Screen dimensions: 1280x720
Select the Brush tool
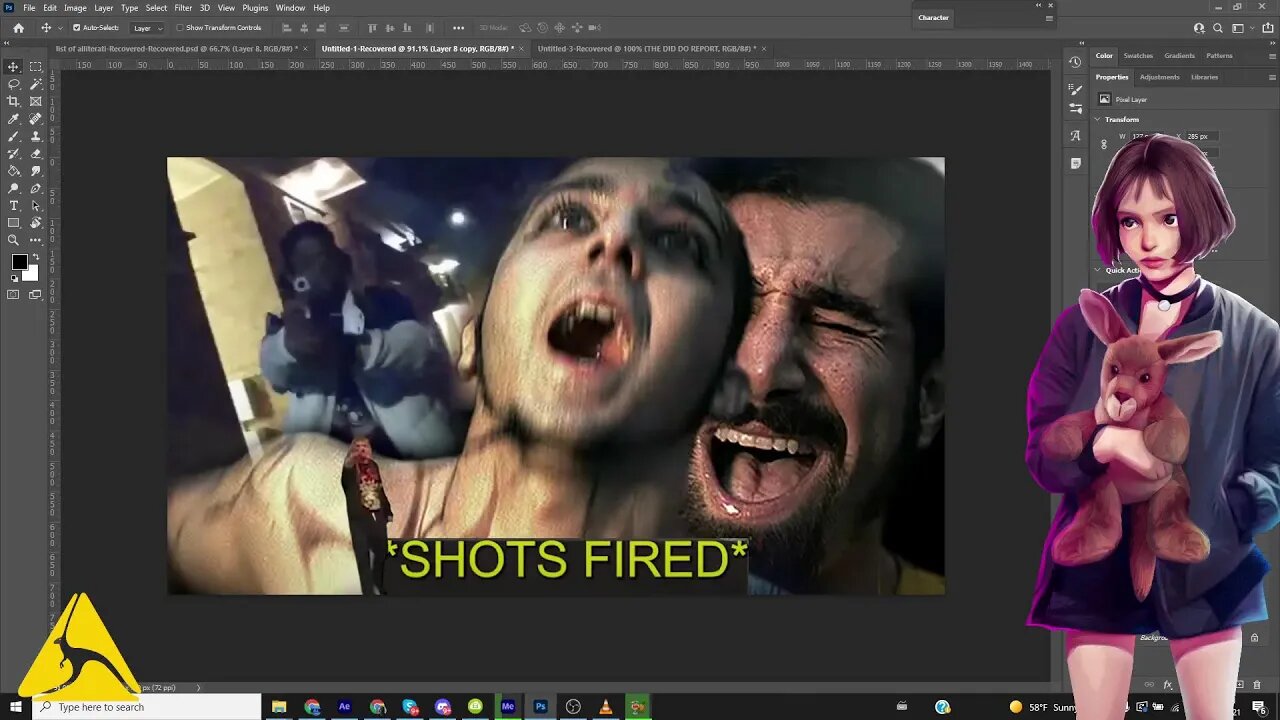tap(14, 136)
